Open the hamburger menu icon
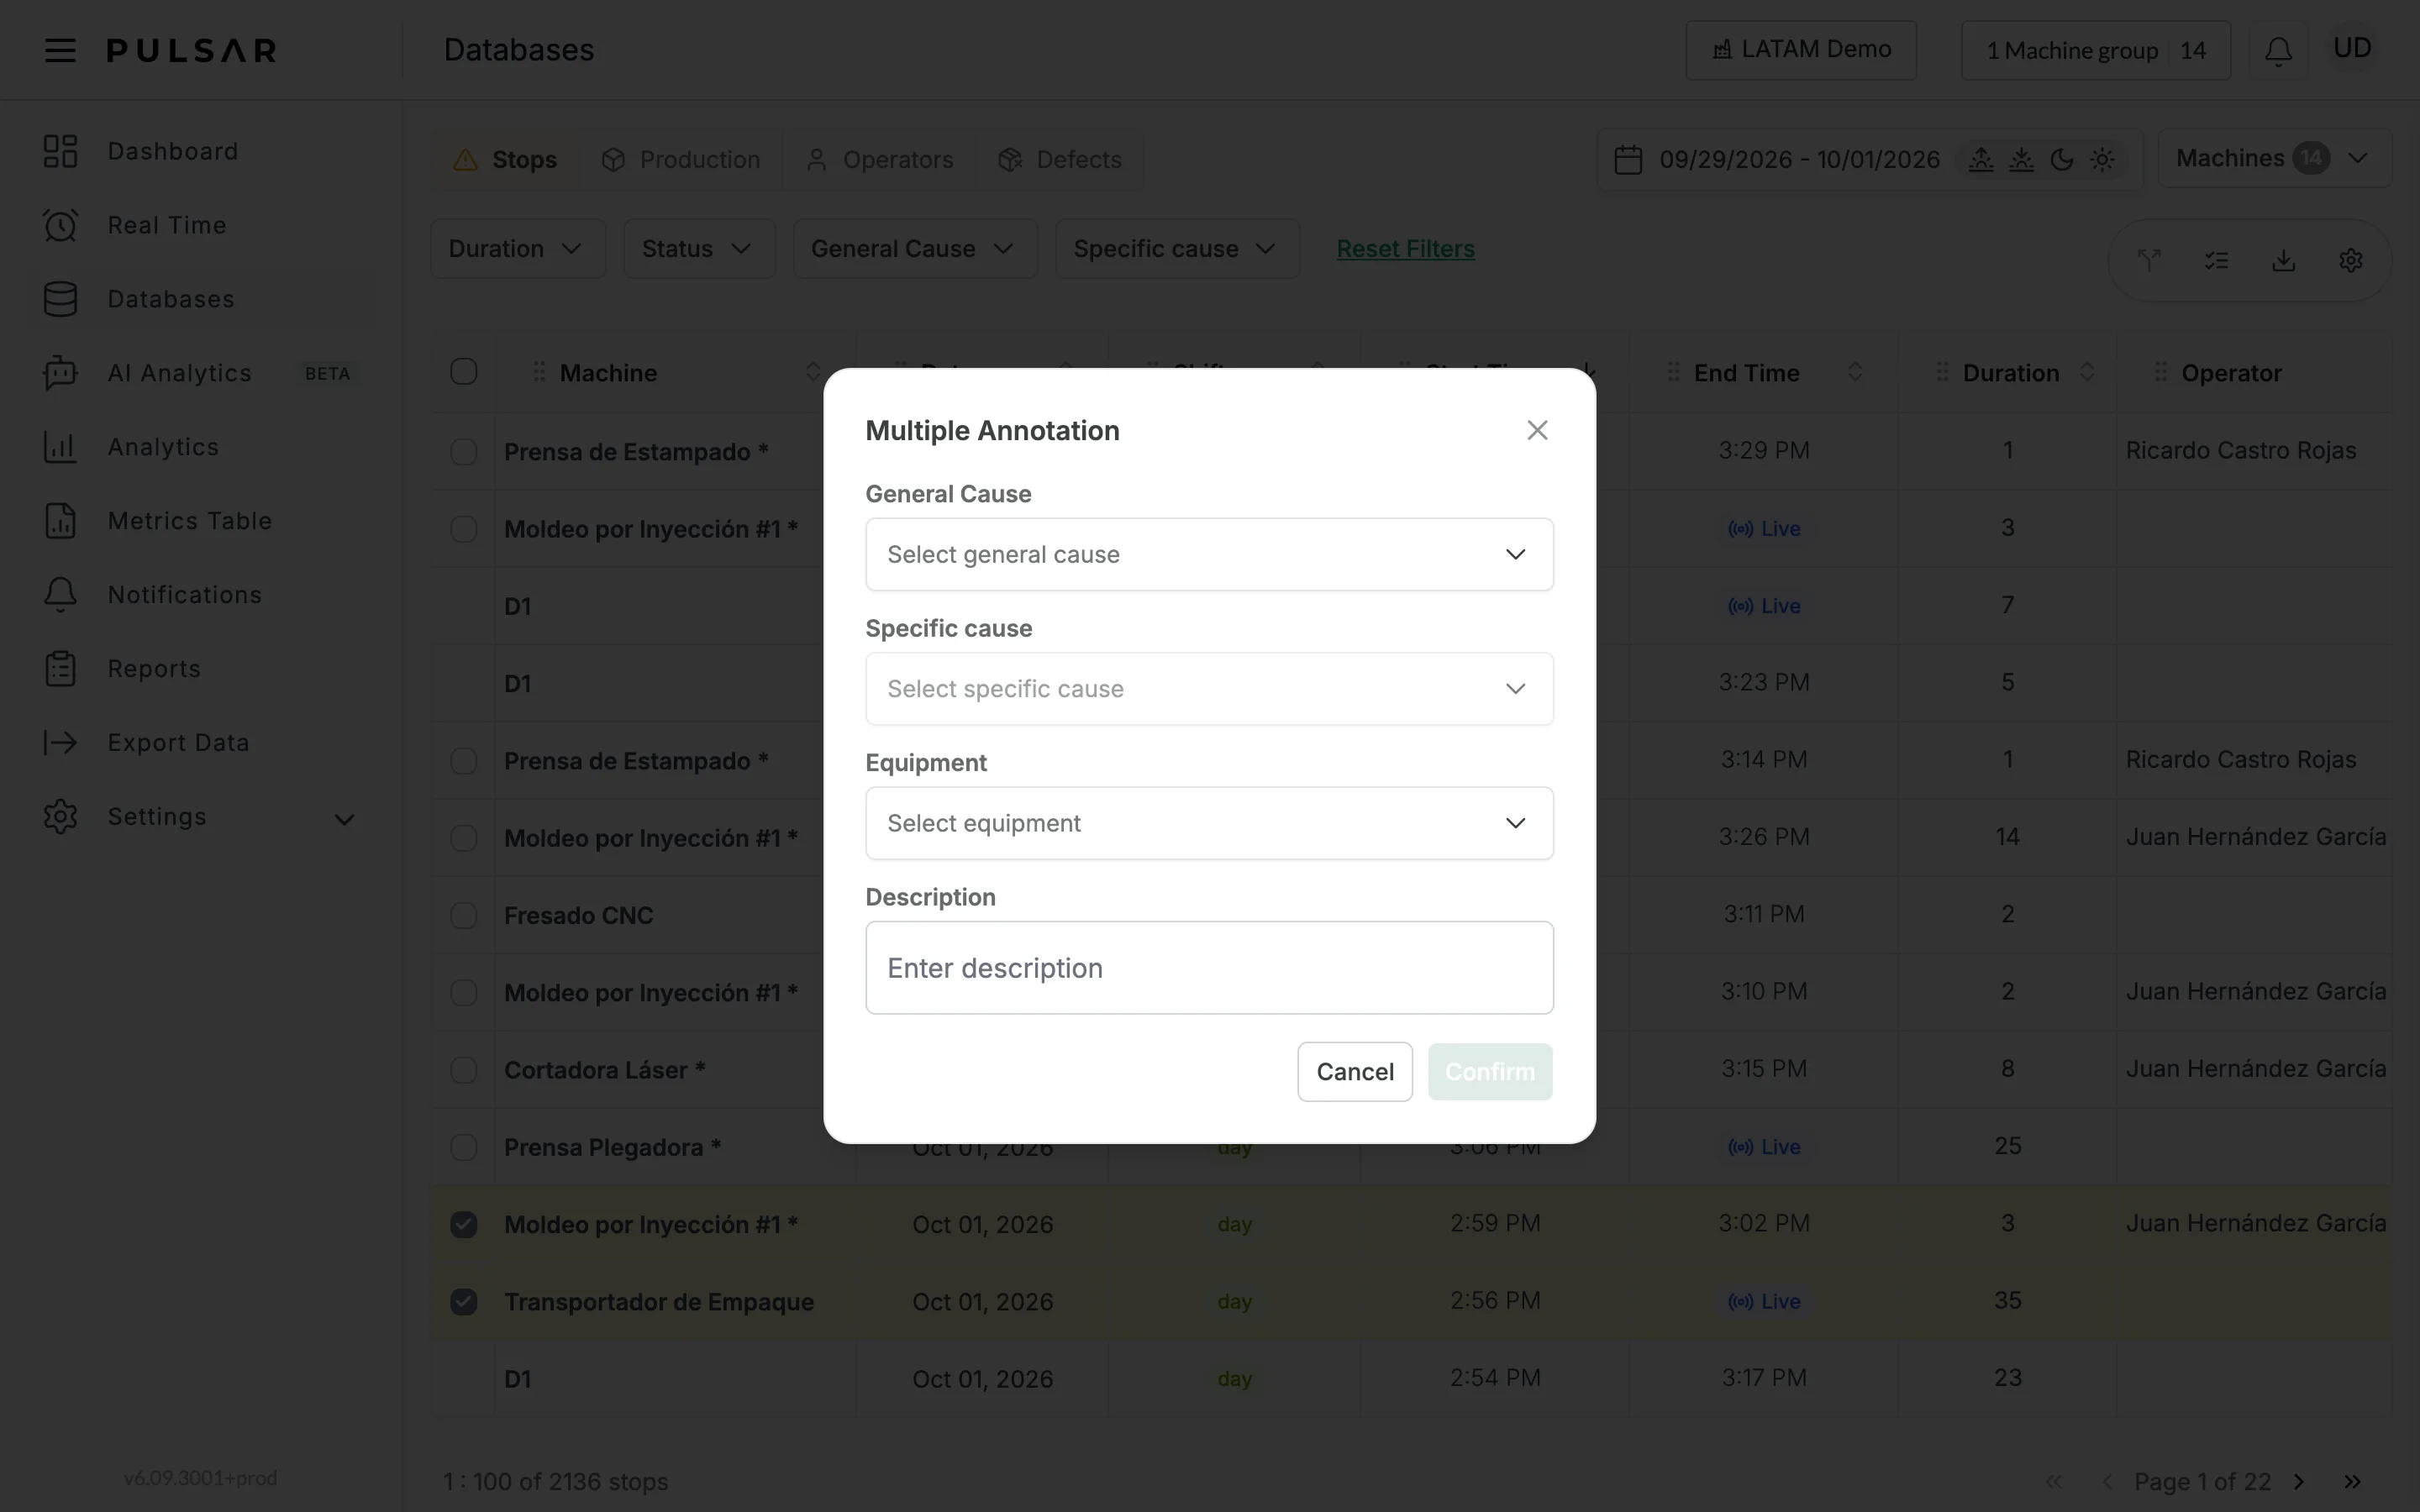The height and width of the screenshot is (1512, 2420). coord(60,50)
